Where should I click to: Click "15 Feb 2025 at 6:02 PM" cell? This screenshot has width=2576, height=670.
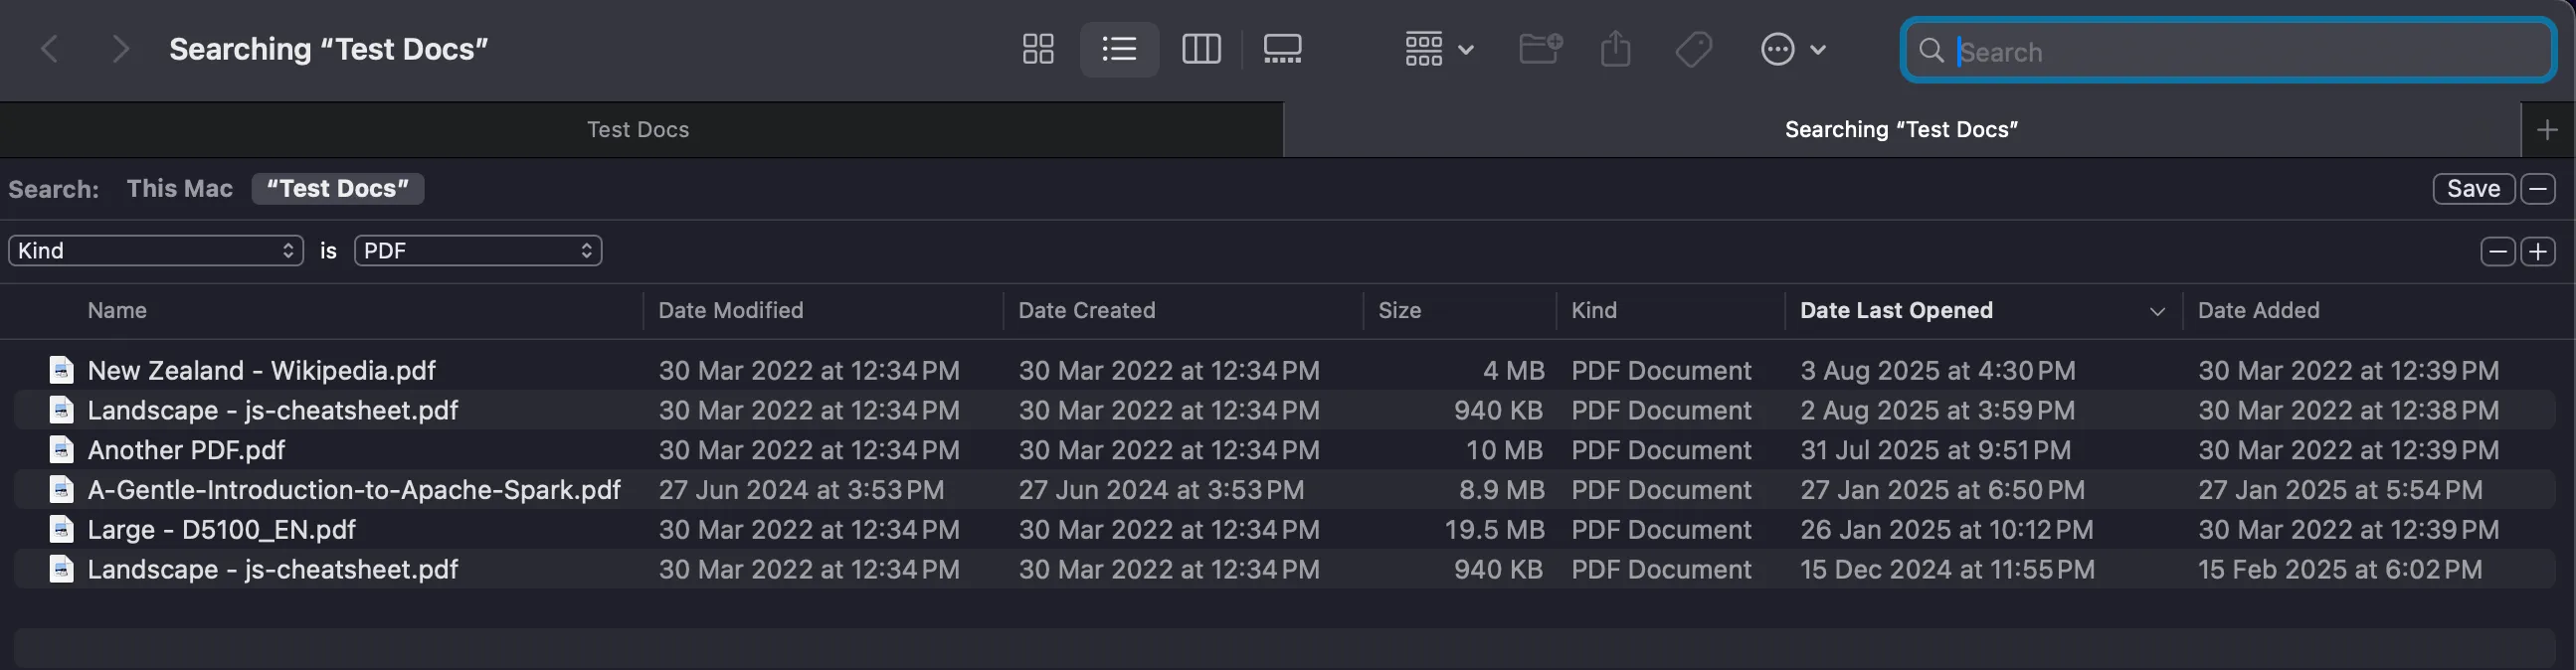[2339, 569]
